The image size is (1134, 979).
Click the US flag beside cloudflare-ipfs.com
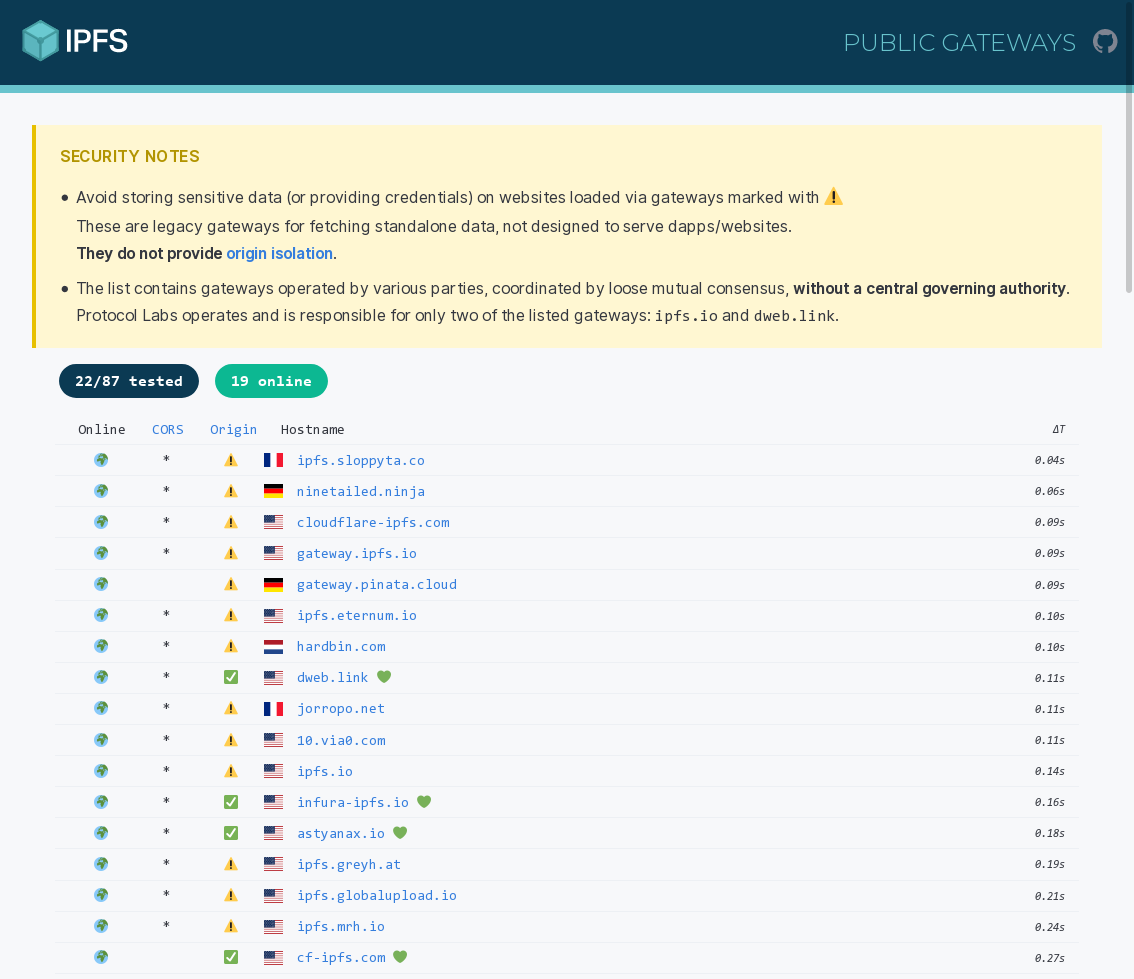tap(273, 522)
